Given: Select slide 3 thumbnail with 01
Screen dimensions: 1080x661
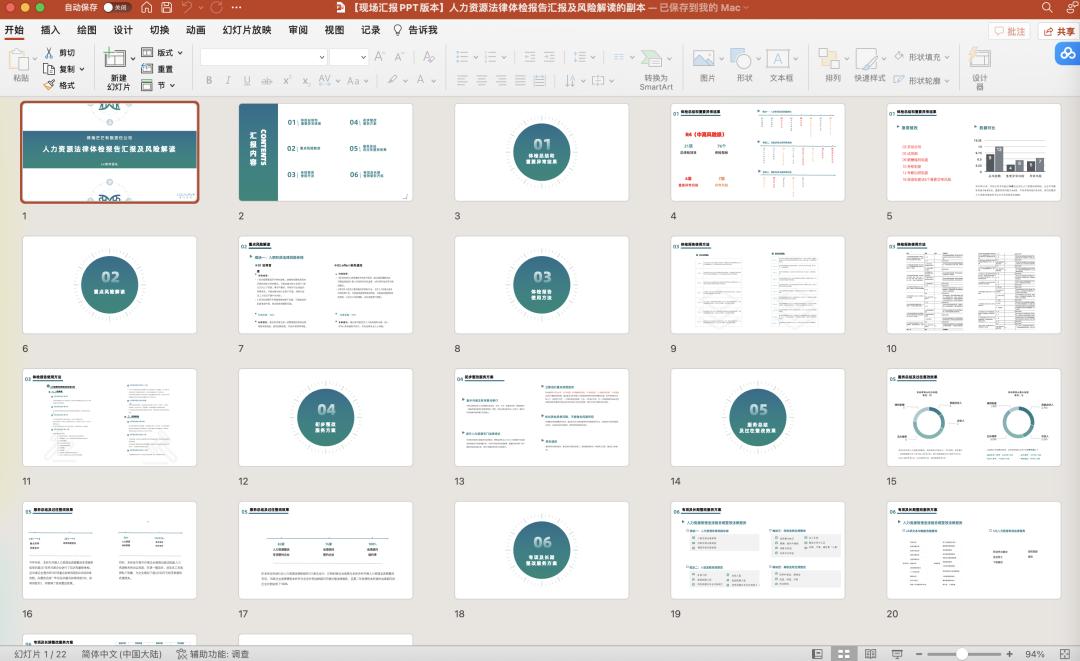Looking at the screenshot, I should tap(541, 152).
